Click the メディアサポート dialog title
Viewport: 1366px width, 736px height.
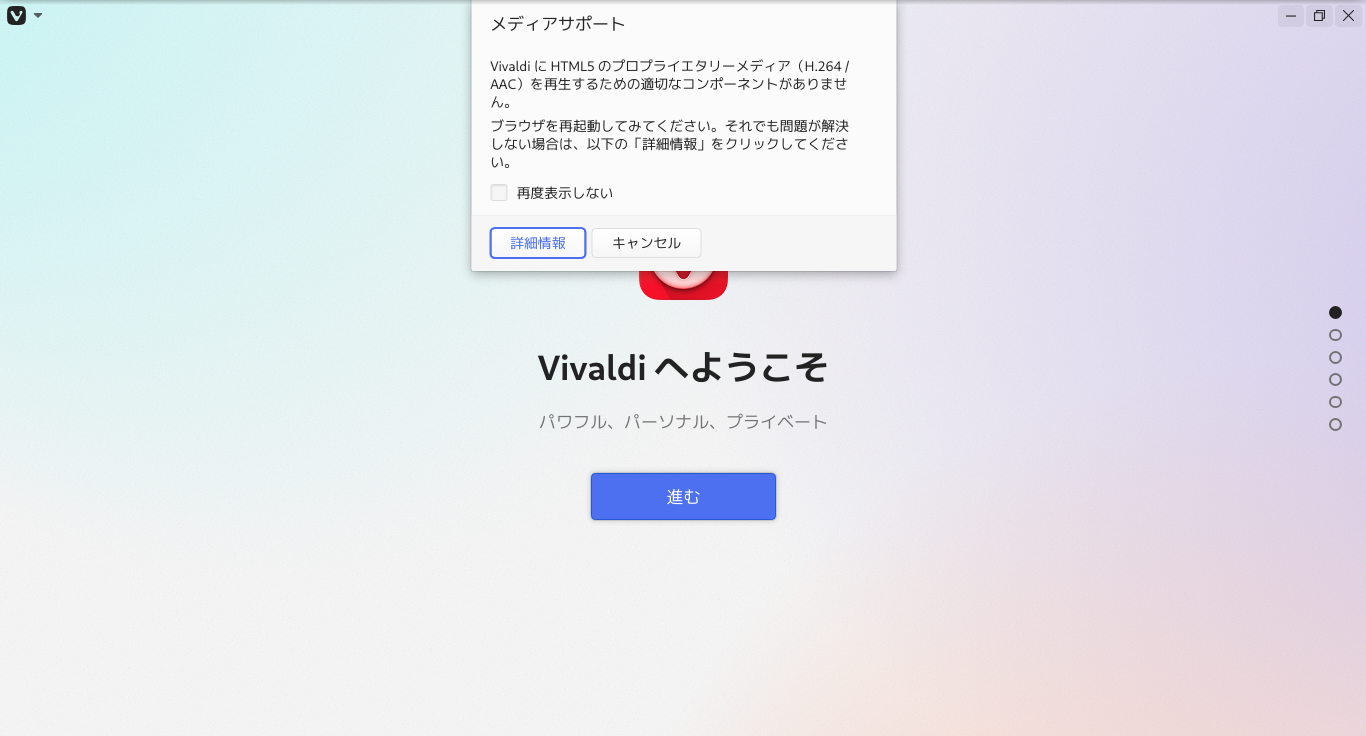point(557,24)
